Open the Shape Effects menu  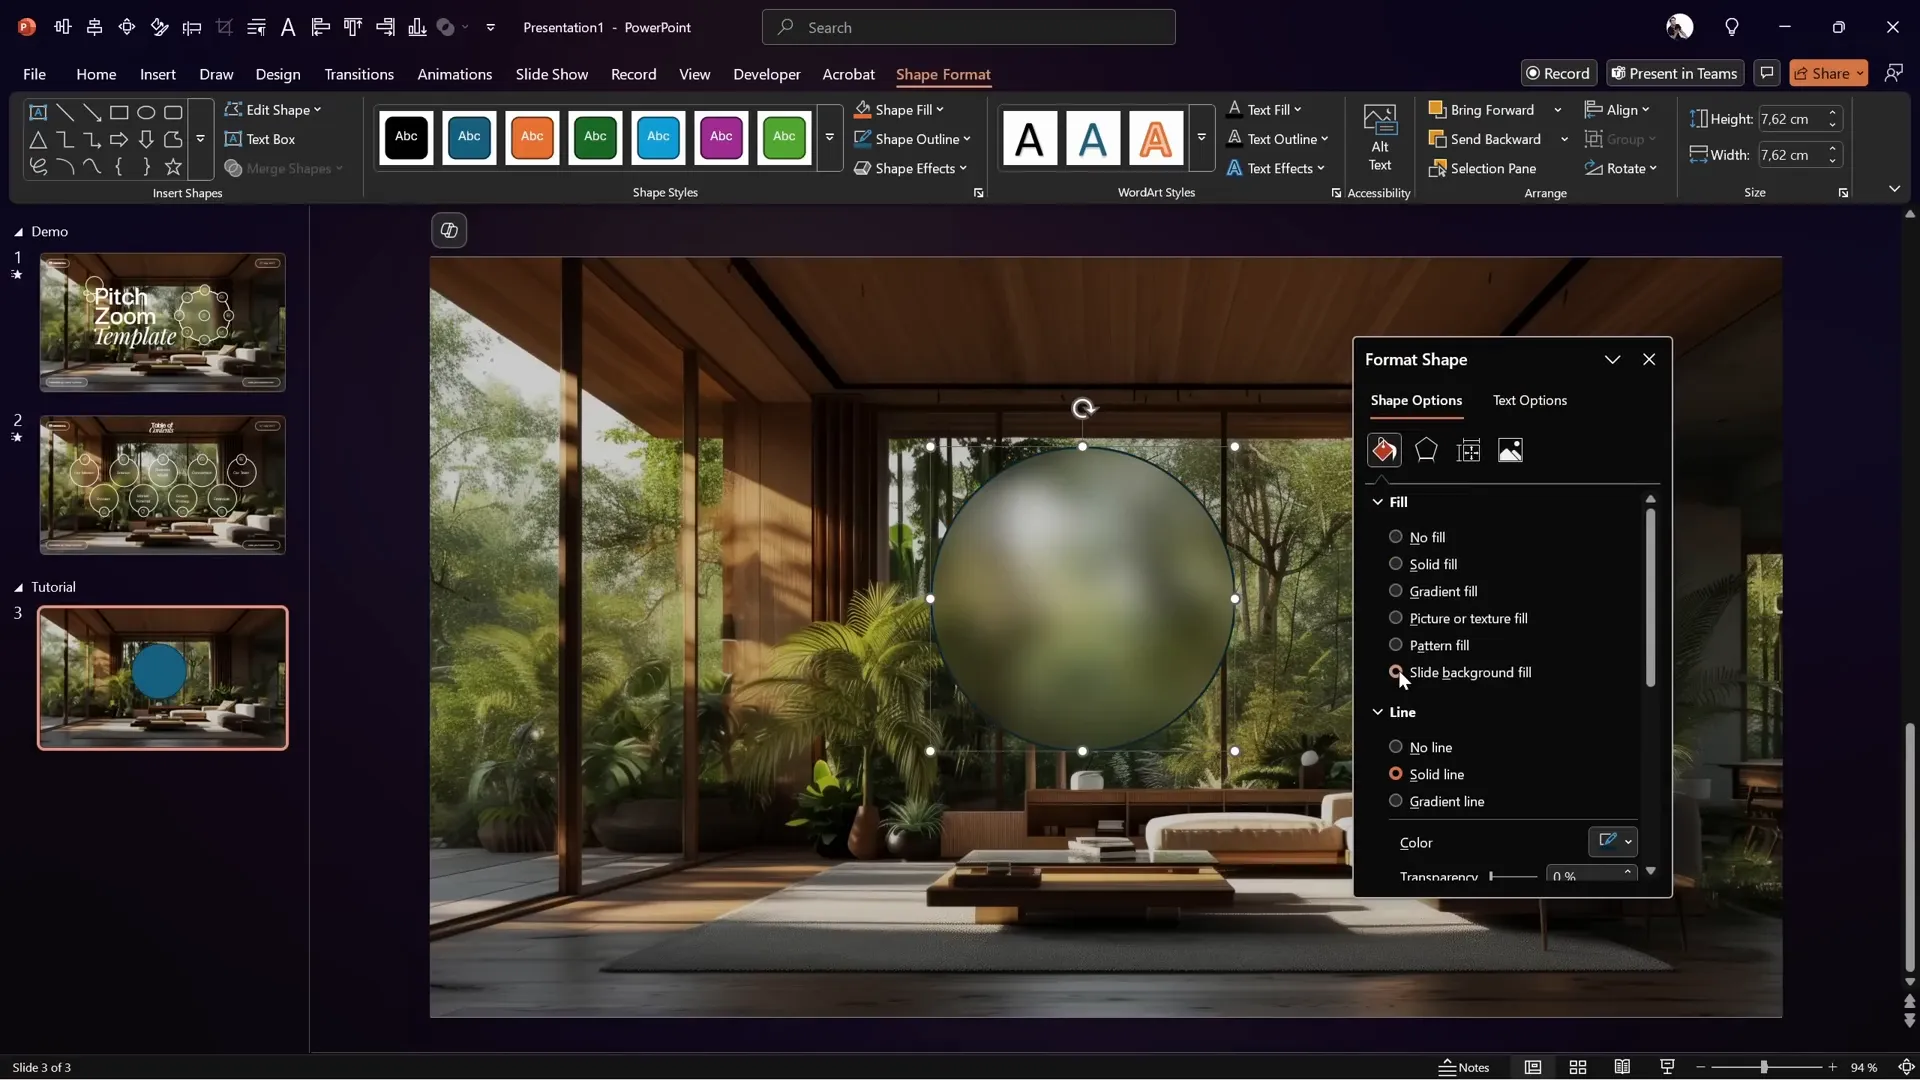[x=912, y=168]
